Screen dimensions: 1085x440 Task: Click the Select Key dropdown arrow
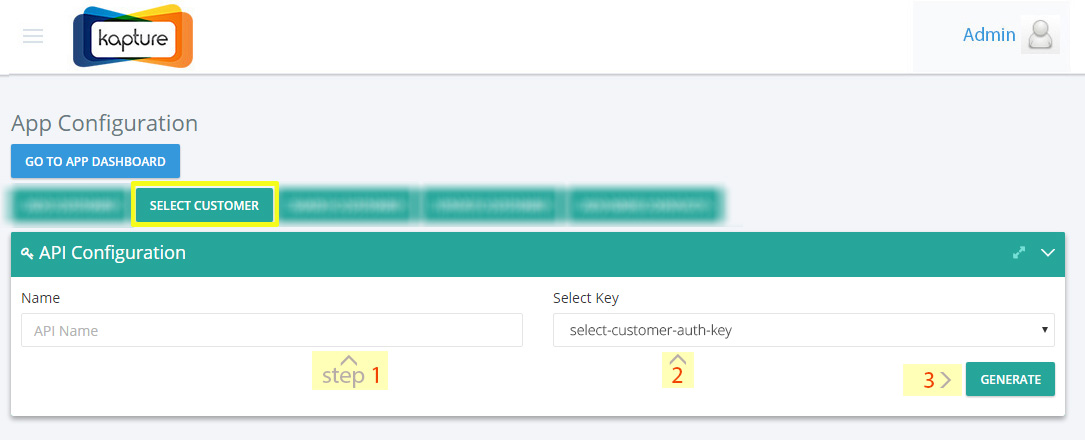click(1044, 331)
